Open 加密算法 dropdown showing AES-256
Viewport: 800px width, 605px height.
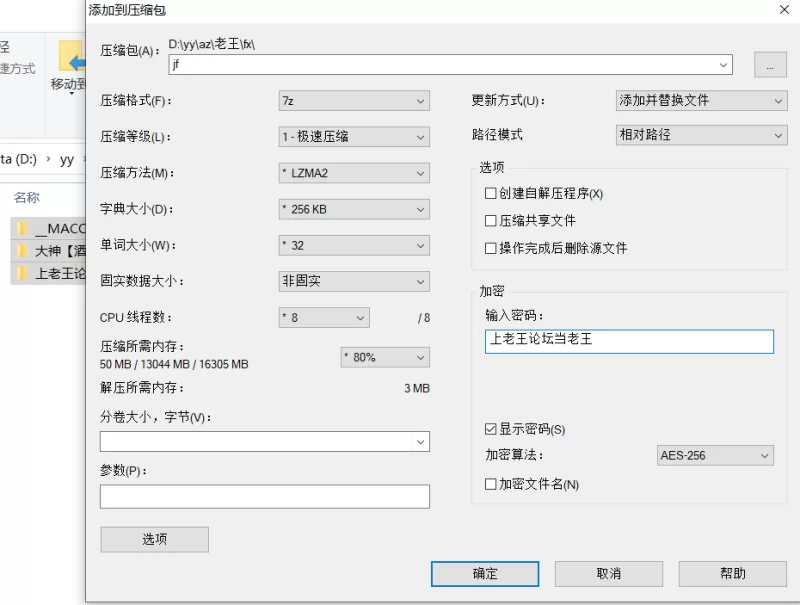pyautogui.click(x=715, y=456)
